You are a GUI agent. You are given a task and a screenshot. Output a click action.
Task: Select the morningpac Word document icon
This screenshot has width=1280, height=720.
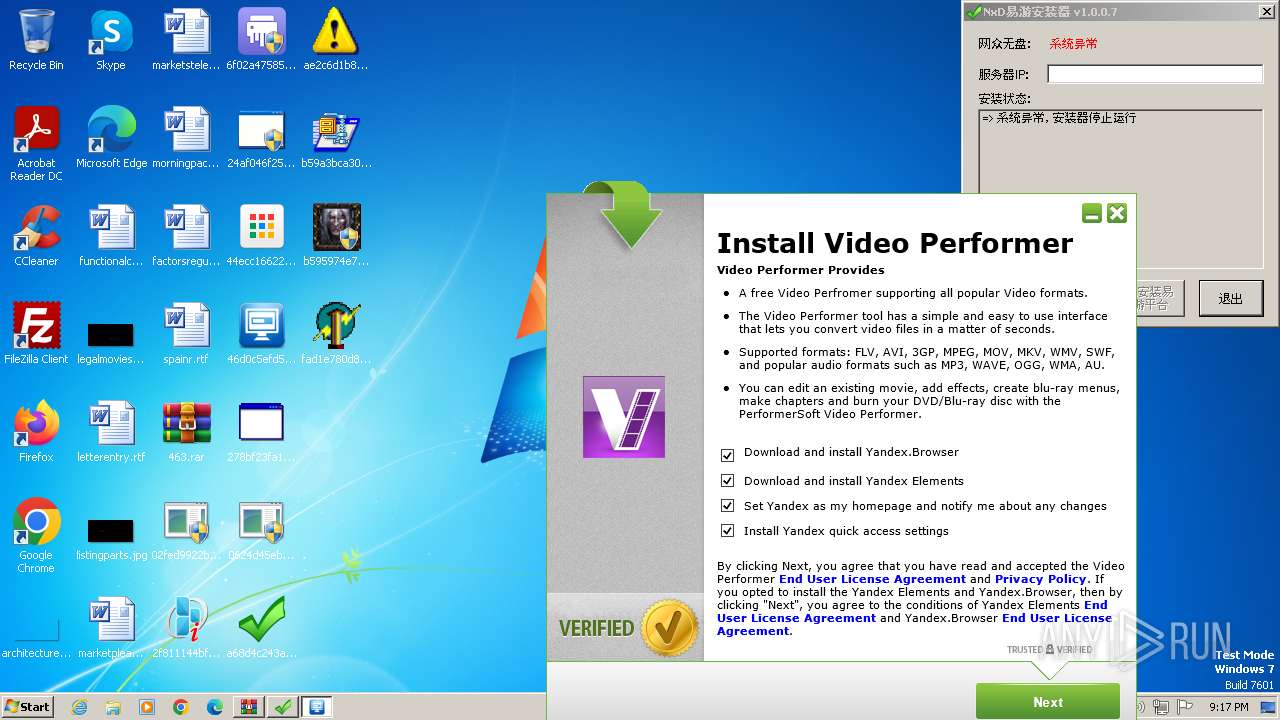186,138
